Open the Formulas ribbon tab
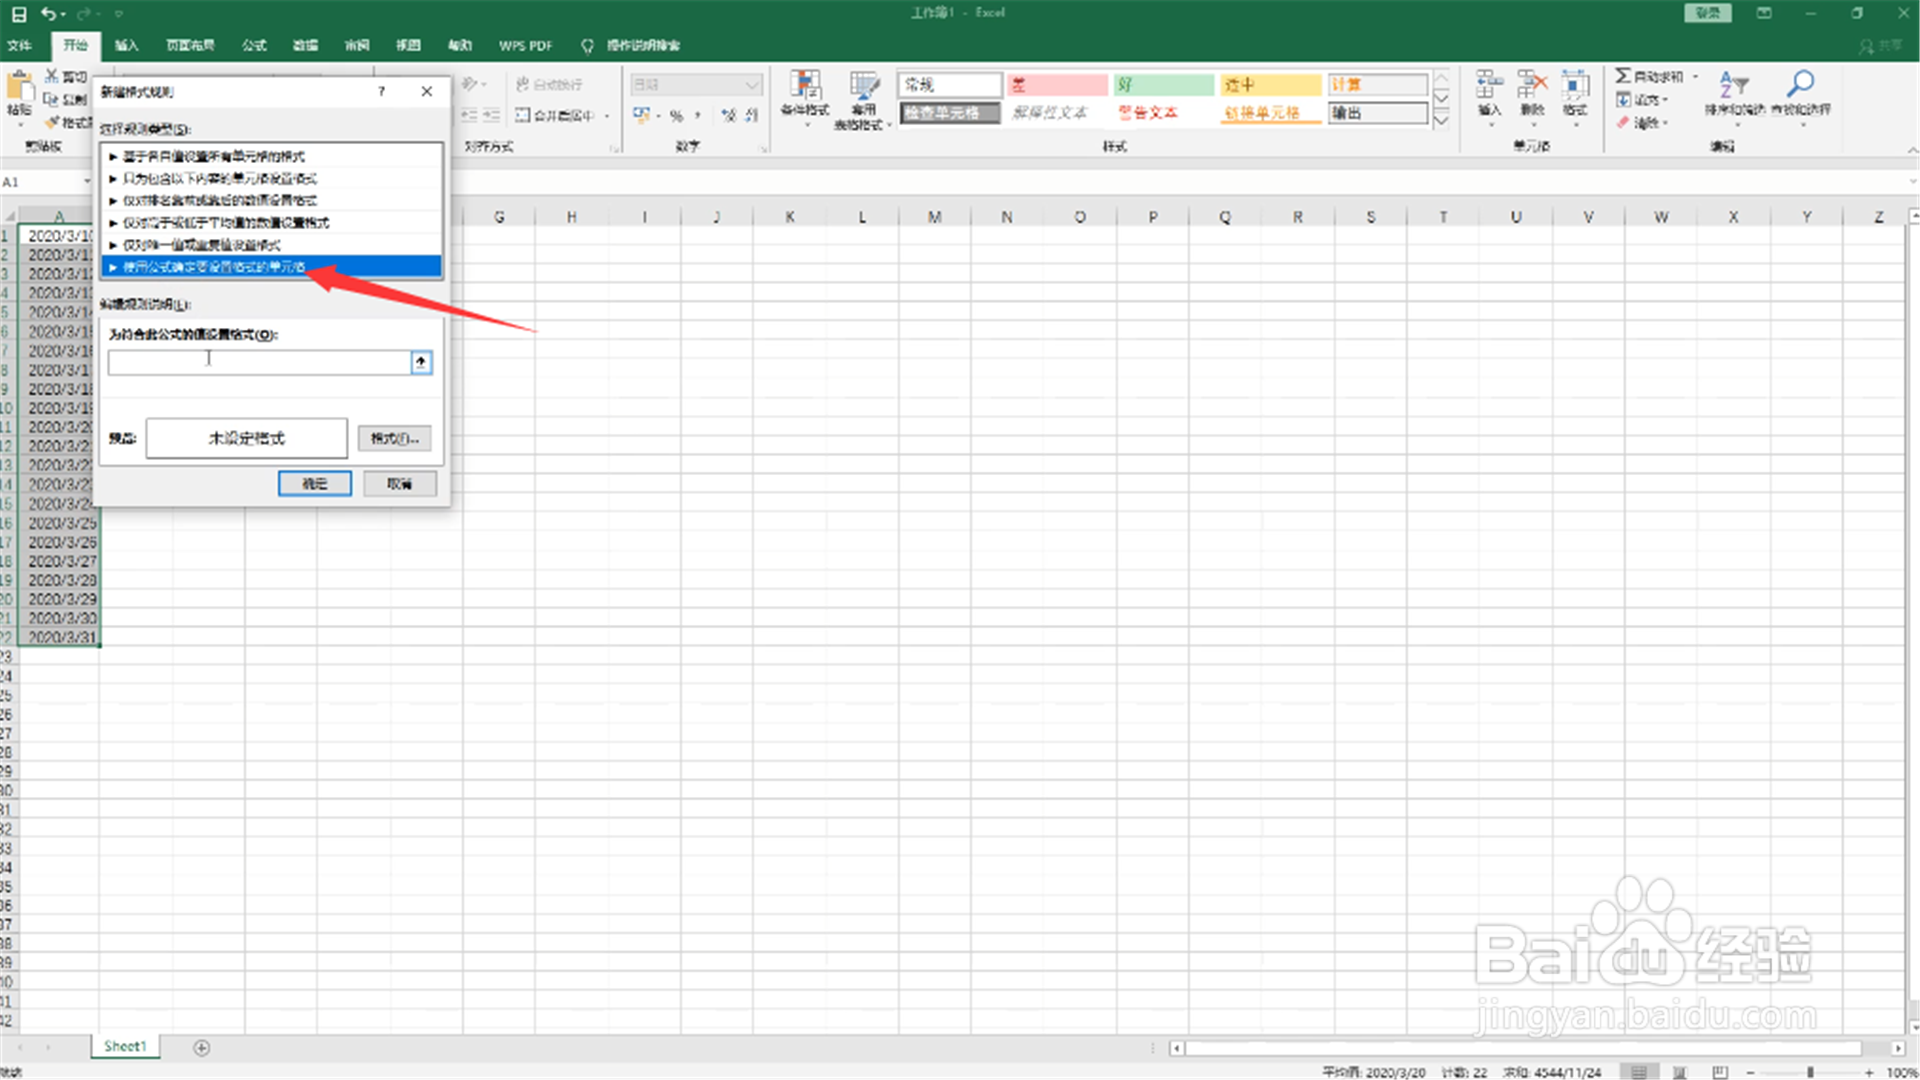Viewport: 1920px width, 1080px height. click(254, 45)
